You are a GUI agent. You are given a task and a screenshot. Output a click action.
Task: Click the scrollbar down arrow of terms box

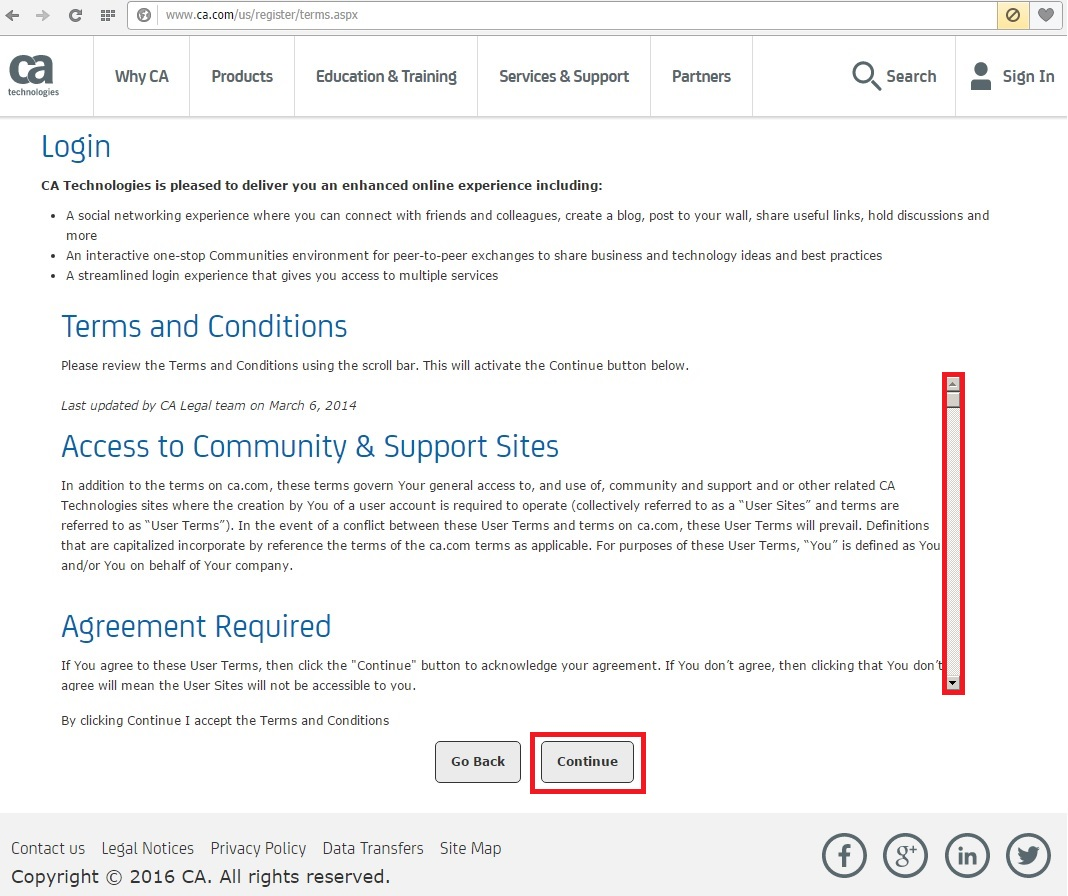tap(954, 683)
